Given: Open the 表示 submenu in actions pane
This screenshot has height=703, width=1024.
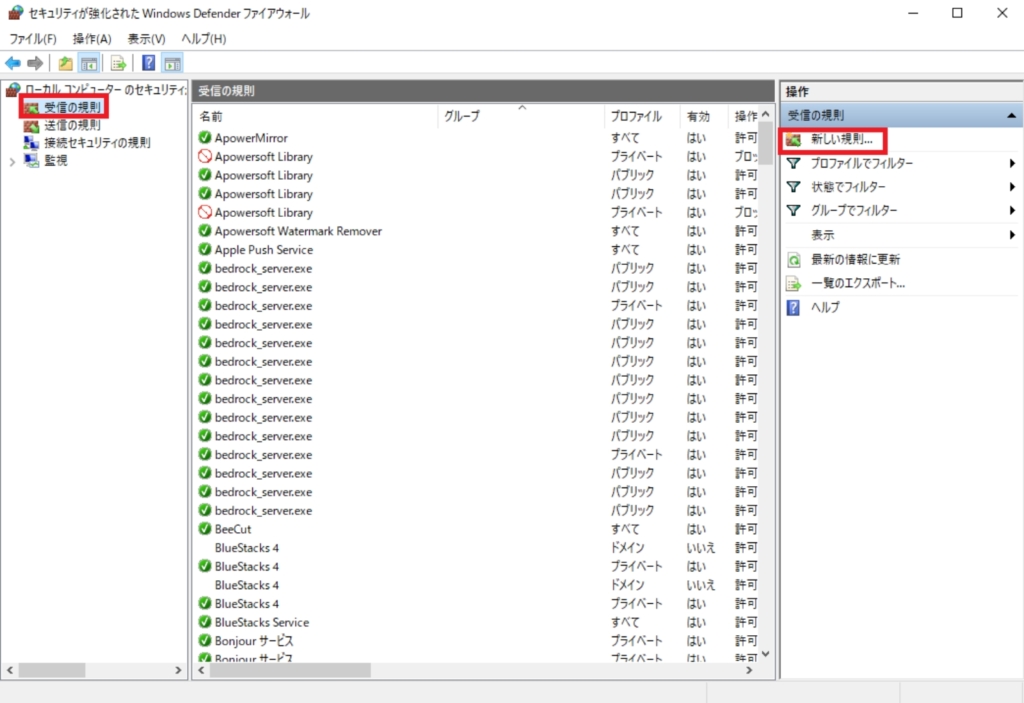Looking at the screenshot, I should [823, 235].
